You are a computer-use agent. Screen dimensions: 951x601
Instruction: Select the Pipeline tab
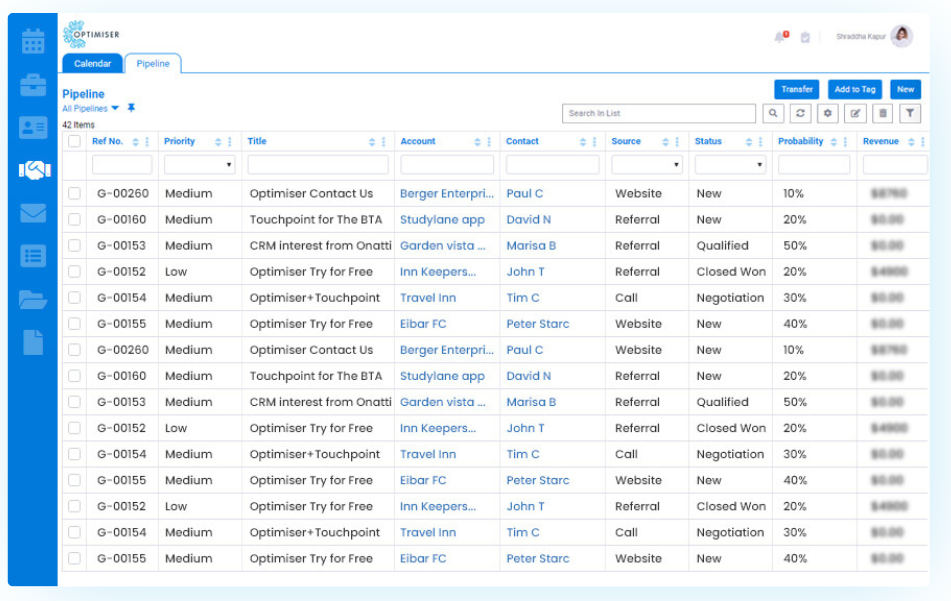(x=153, y=63)
